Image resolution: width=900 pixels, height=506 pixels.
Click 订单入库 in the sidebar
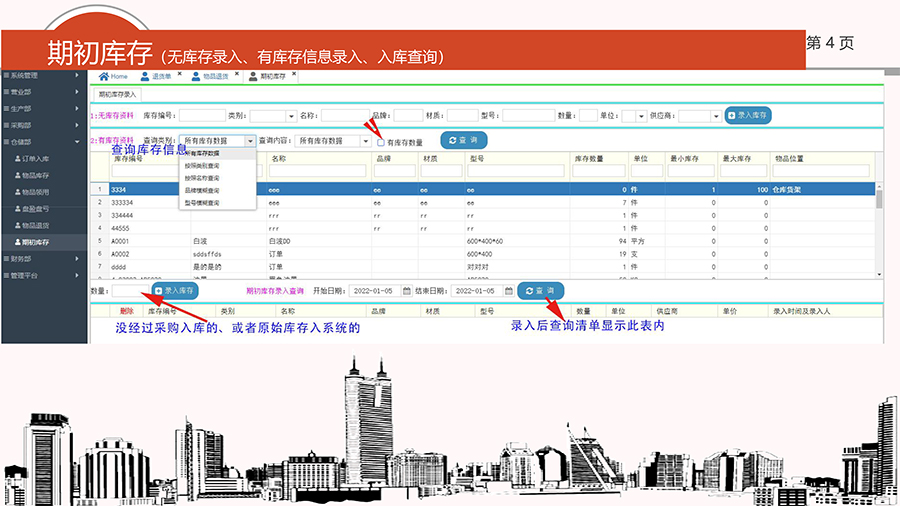[x=35, y=158]
